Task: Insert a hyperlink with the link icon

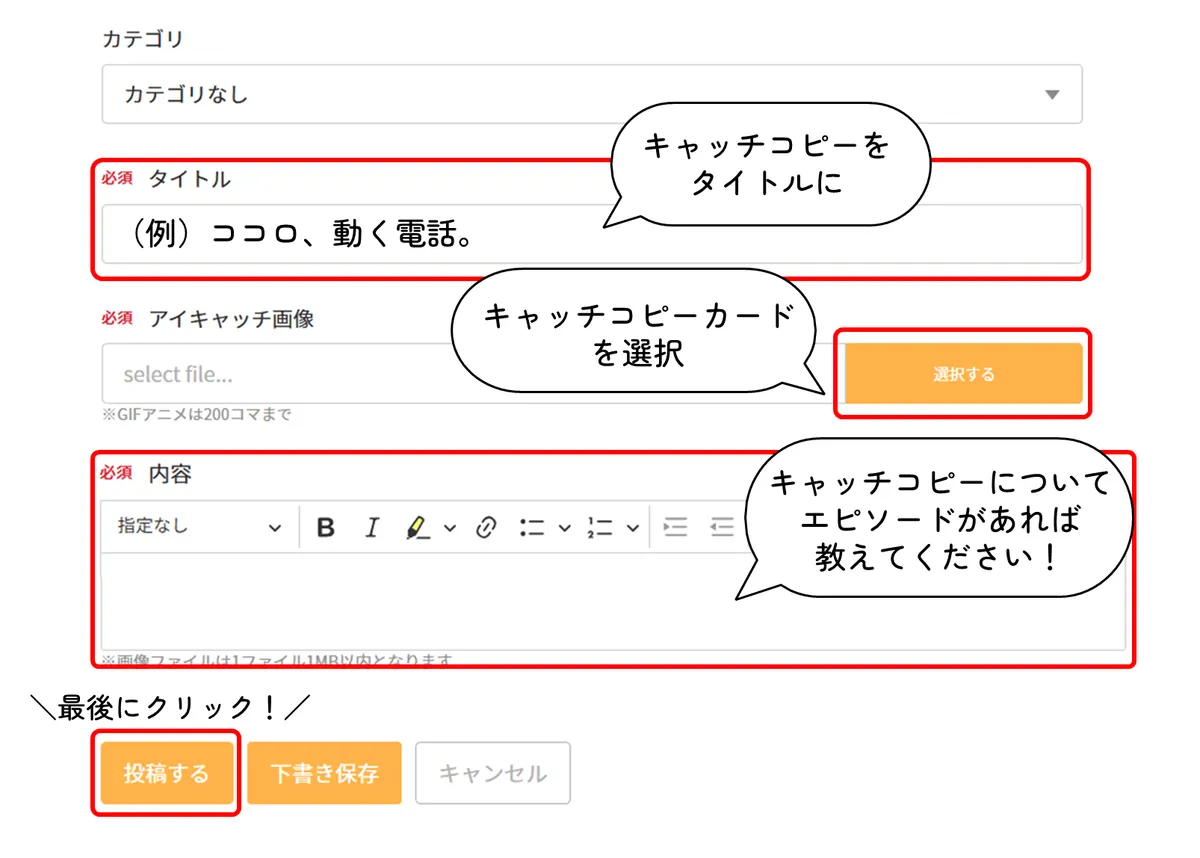Action: tap(486, 528)
